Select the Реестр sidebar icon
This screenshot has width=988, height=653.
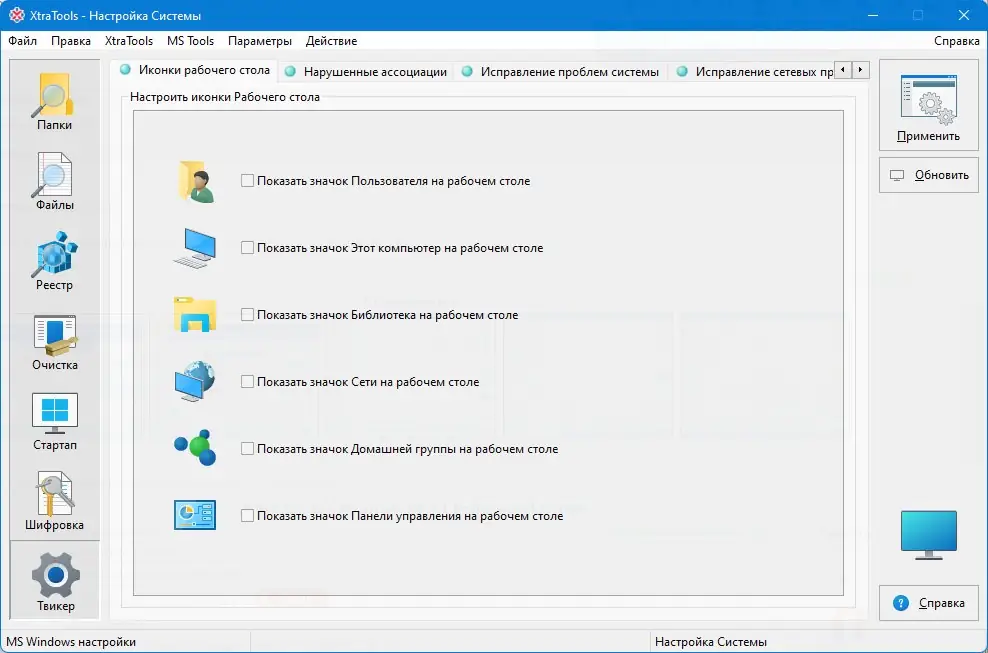coord(54,262)
